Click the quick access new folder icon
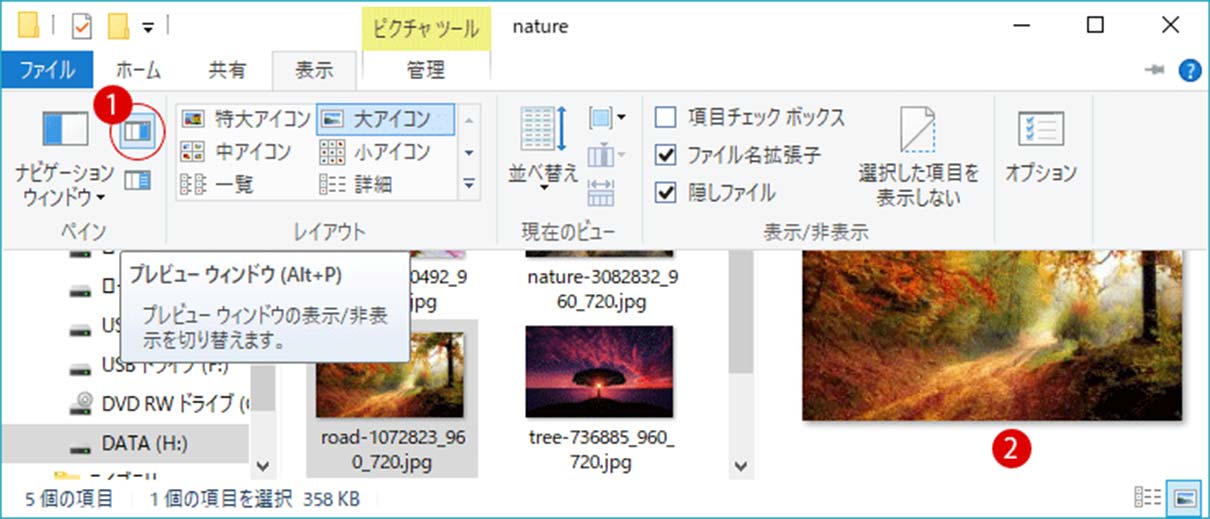This screenshot has width=1210, height=519. (x=119, y=25)
